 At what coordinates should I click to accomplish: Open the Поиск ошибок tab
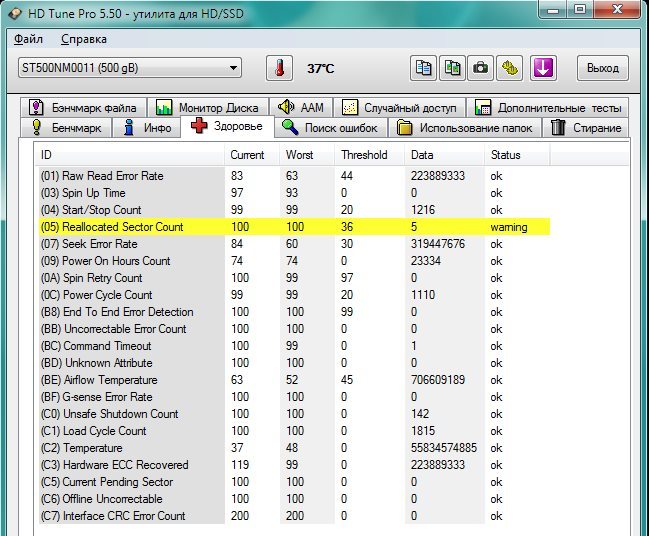click(x=330, y=128)
